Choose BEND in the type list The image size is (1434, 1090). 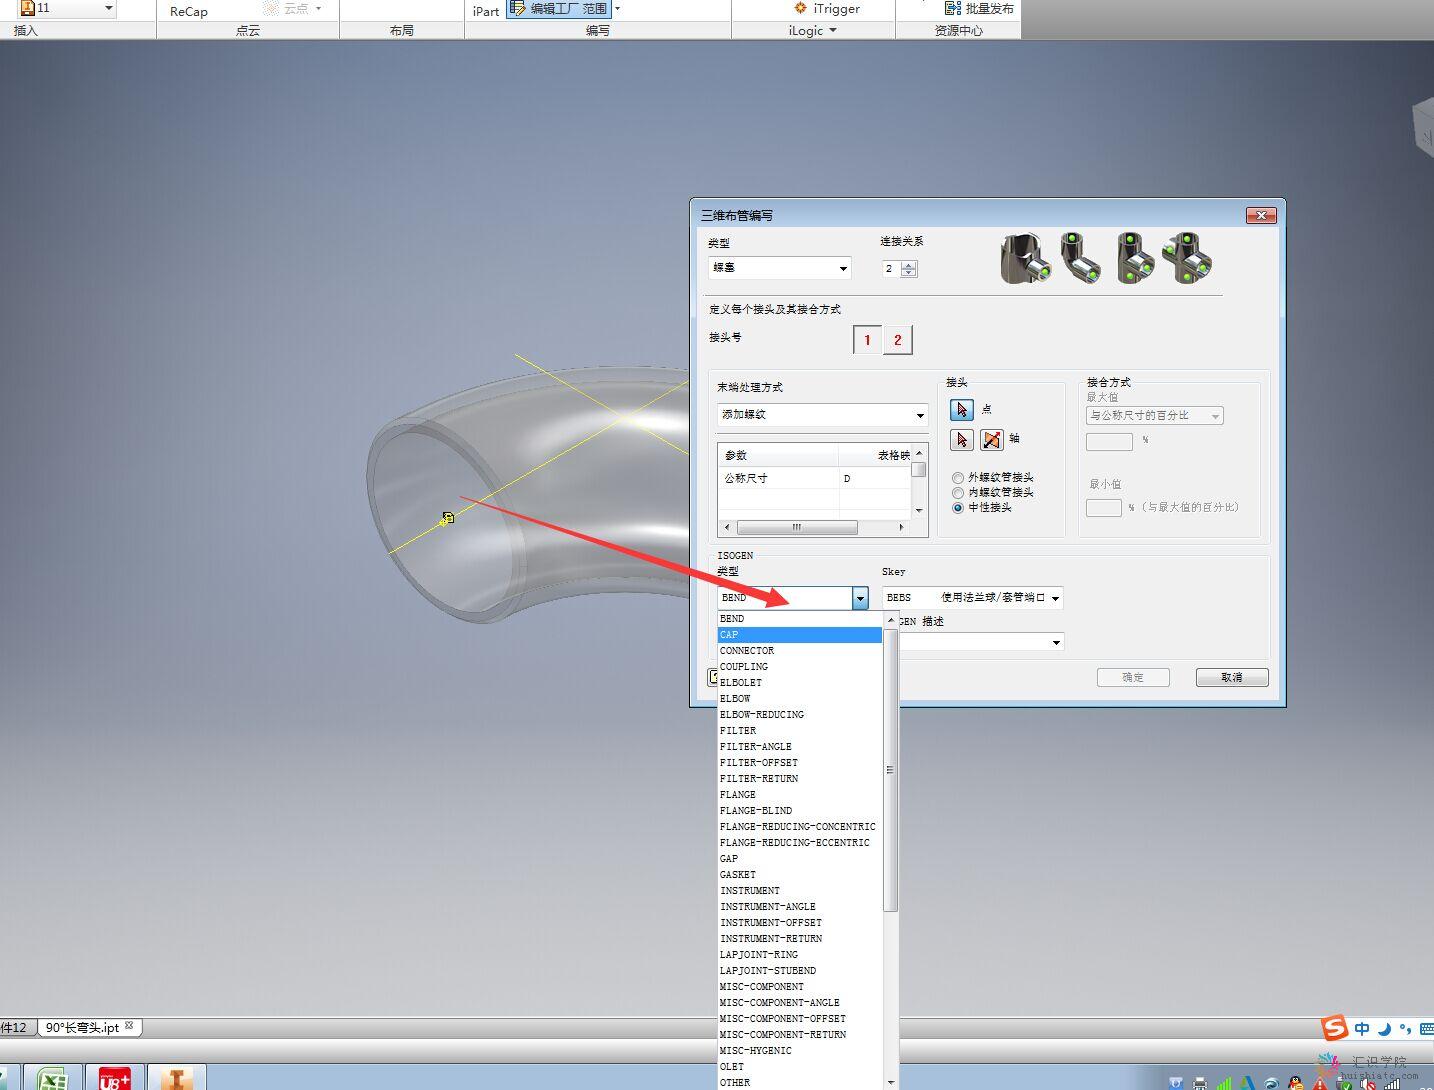pyautogui.click(x=800, y=619)
